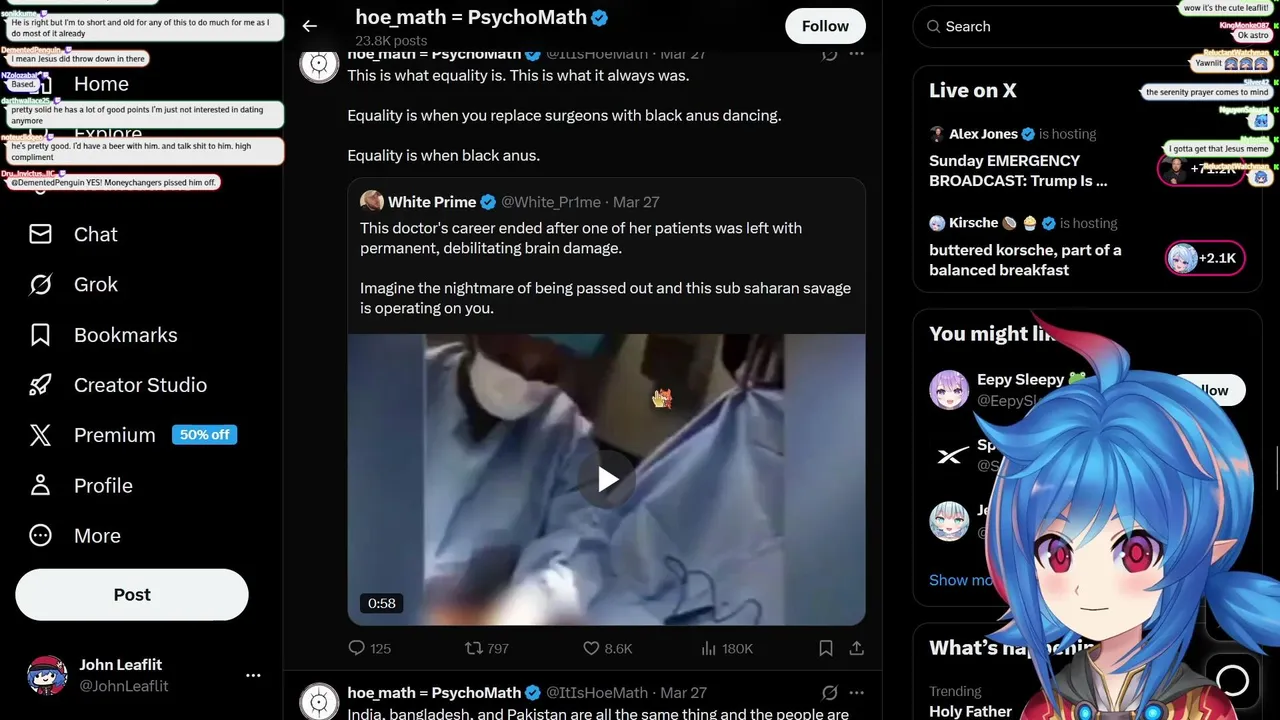The width and height of the screenshot is (1280, 720).
Task: Open John Leaflit account options dots
Action: tap(253, 676)
